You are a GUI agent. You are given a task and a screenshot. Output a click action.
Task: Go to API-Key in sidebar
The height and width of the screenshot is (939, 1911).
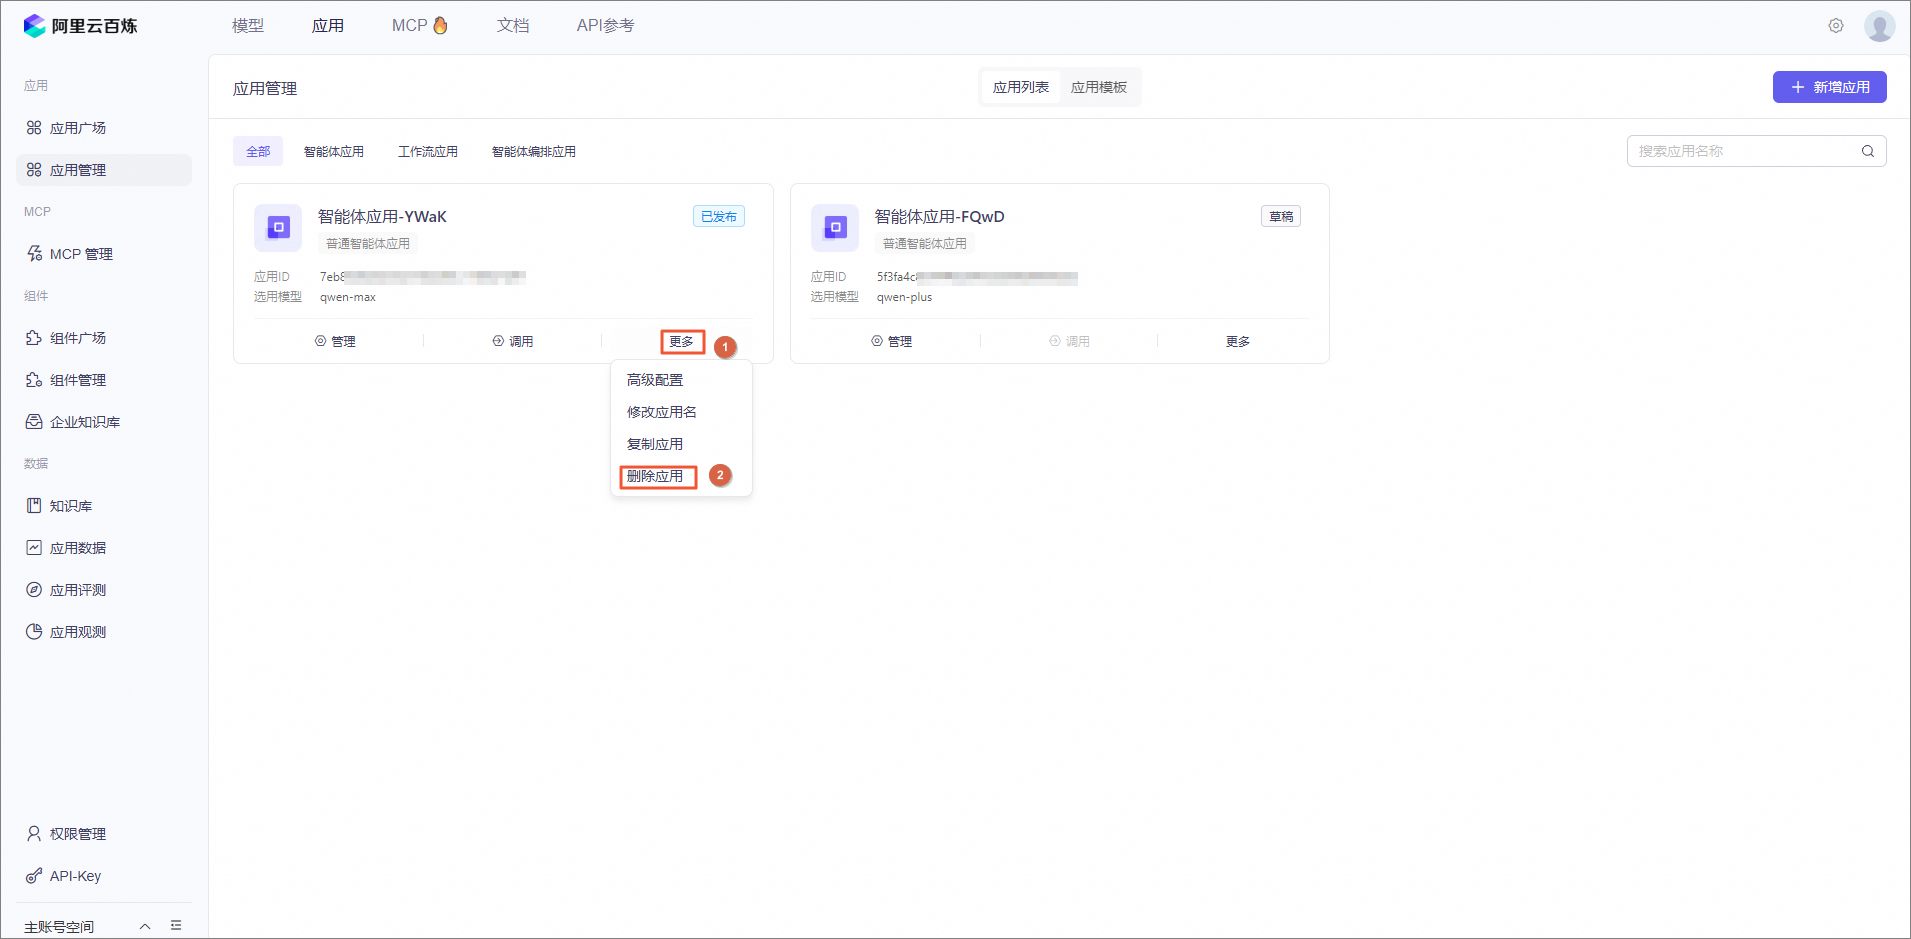103,876
